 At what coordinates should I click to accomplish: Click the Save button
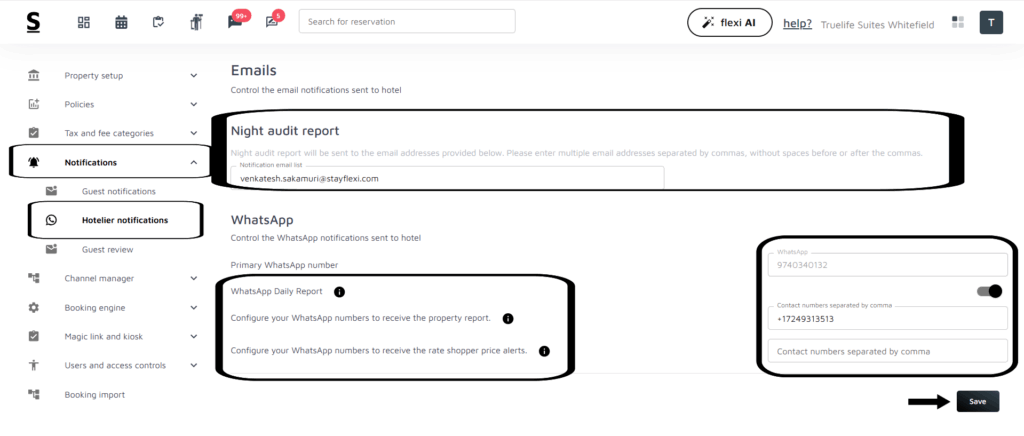click(x=977, y=401)
